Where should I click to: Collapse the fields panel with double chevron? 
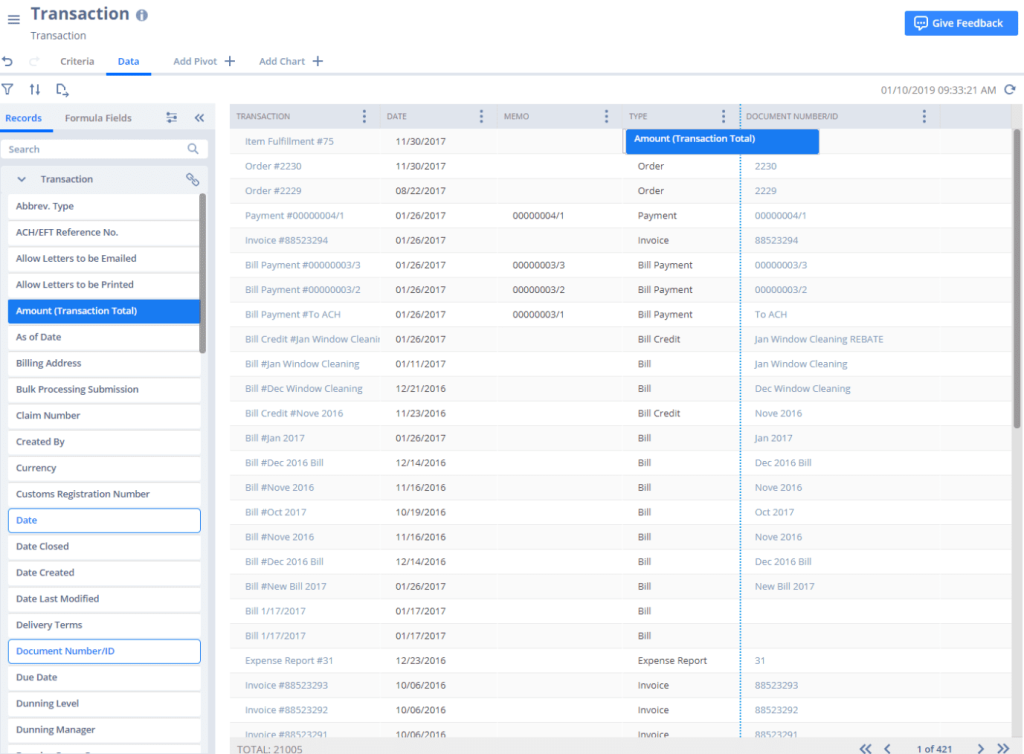click(x=199, y=118)
